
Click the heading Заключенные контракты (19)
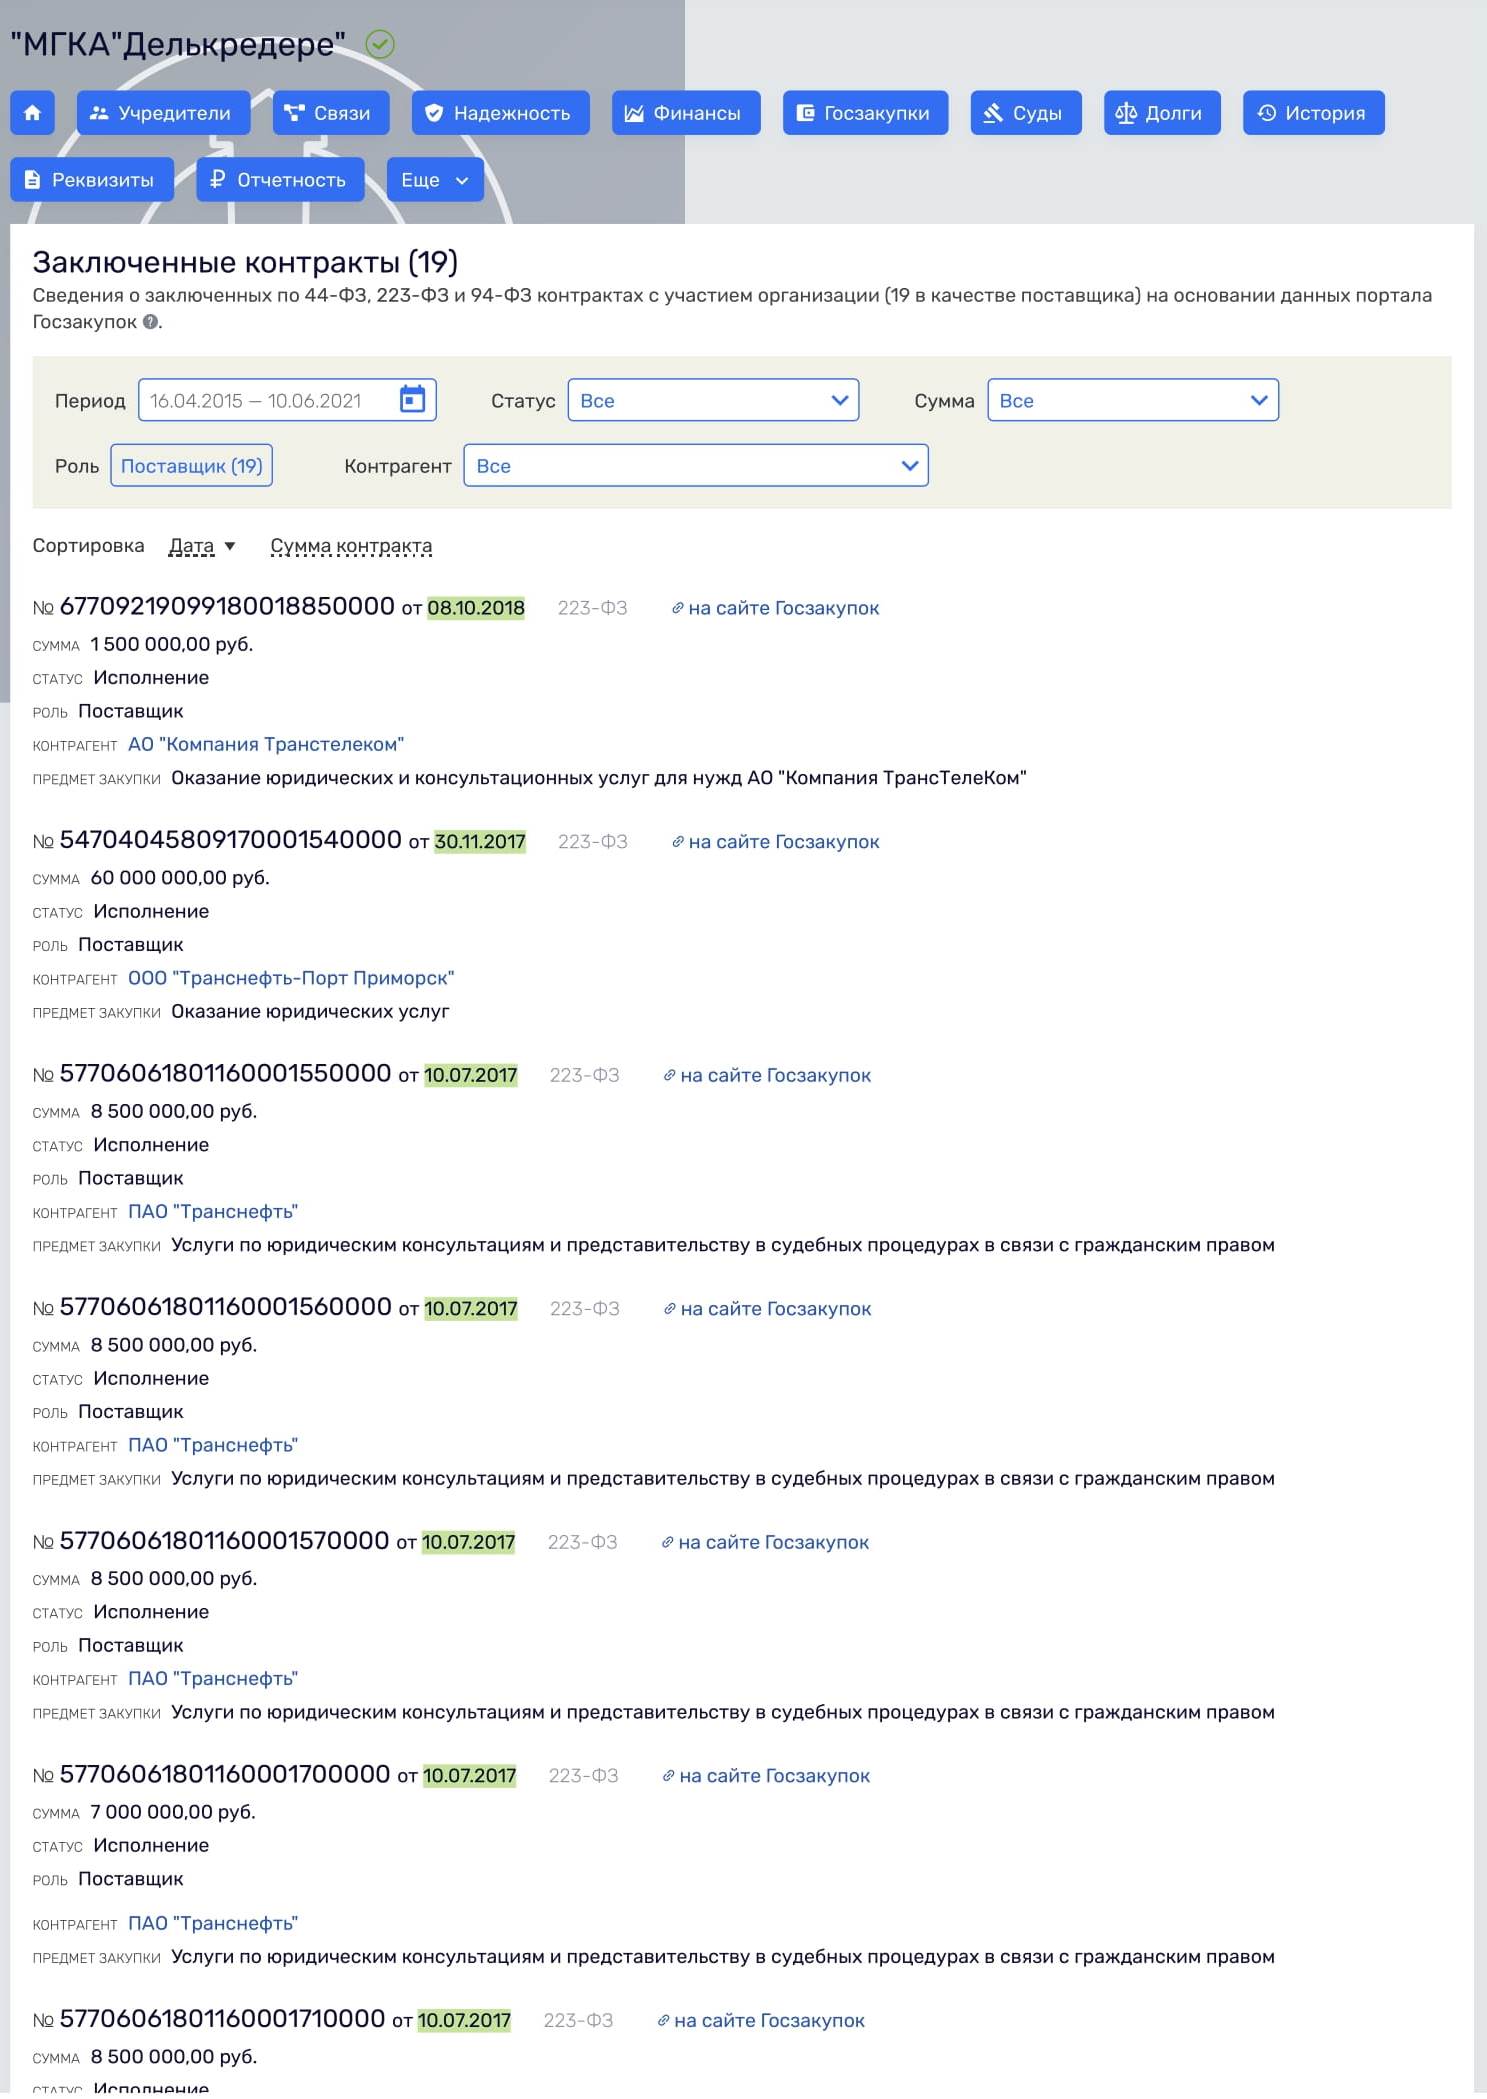(x=245, y=262)
